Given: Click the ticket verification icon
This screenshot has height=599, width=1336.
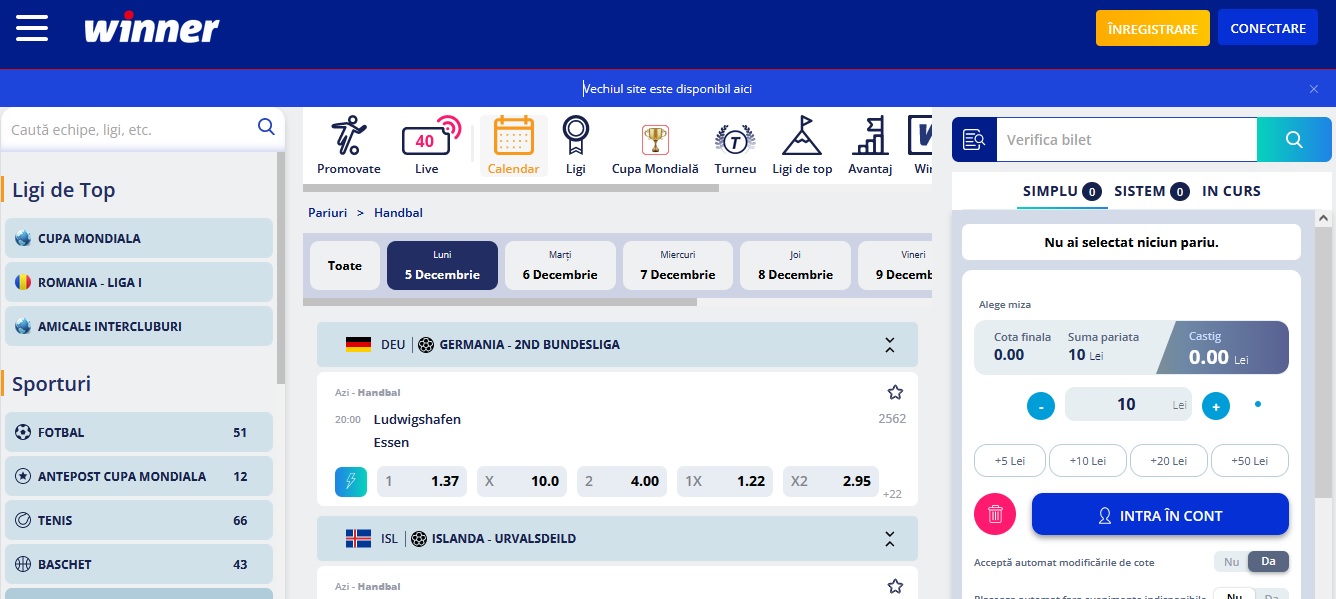Looking at the screenshot, I should [x=974, y=140].
